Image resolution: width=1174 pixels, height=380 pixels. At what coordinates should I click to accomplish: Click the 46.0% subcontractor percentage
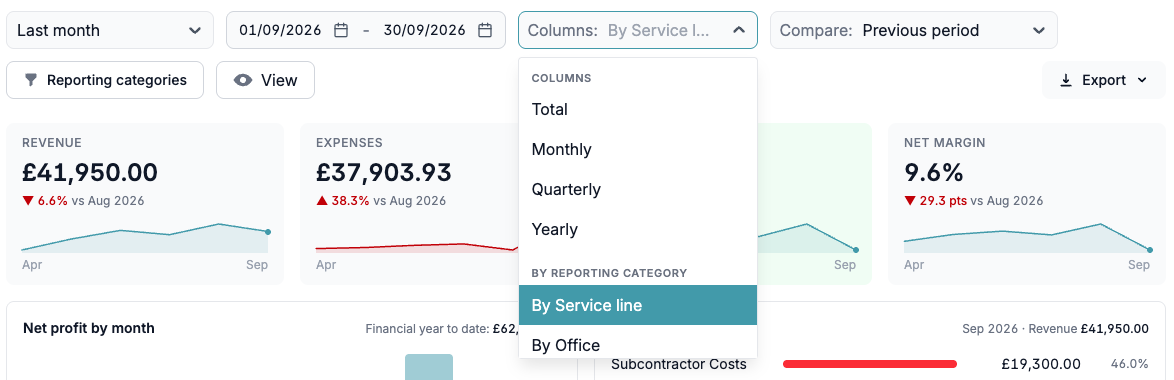point(1129,364)
